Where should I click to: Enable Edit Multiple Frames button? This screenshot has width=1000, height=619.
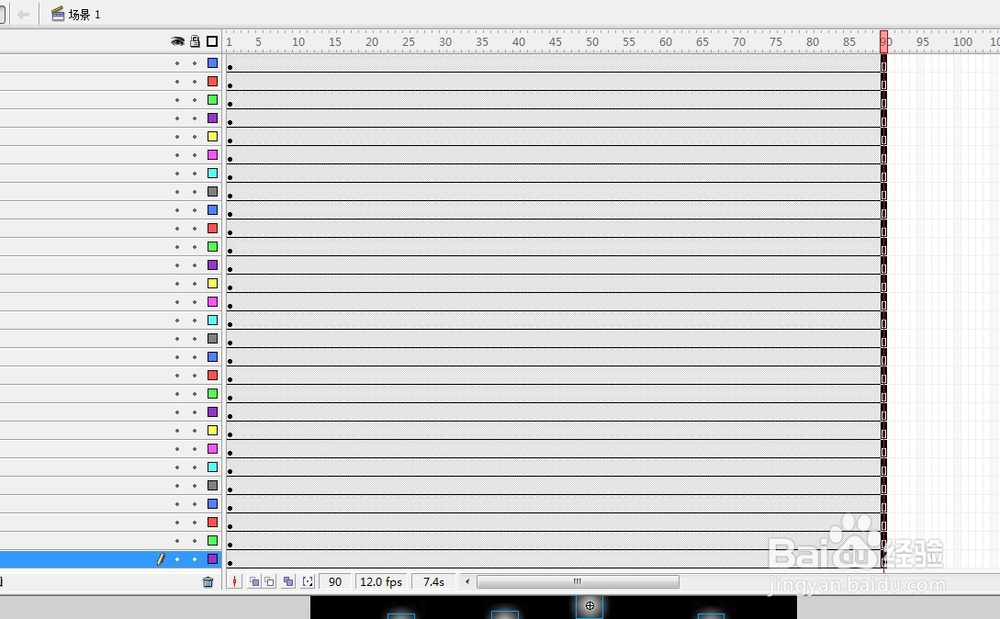click(x=288, y=581)
